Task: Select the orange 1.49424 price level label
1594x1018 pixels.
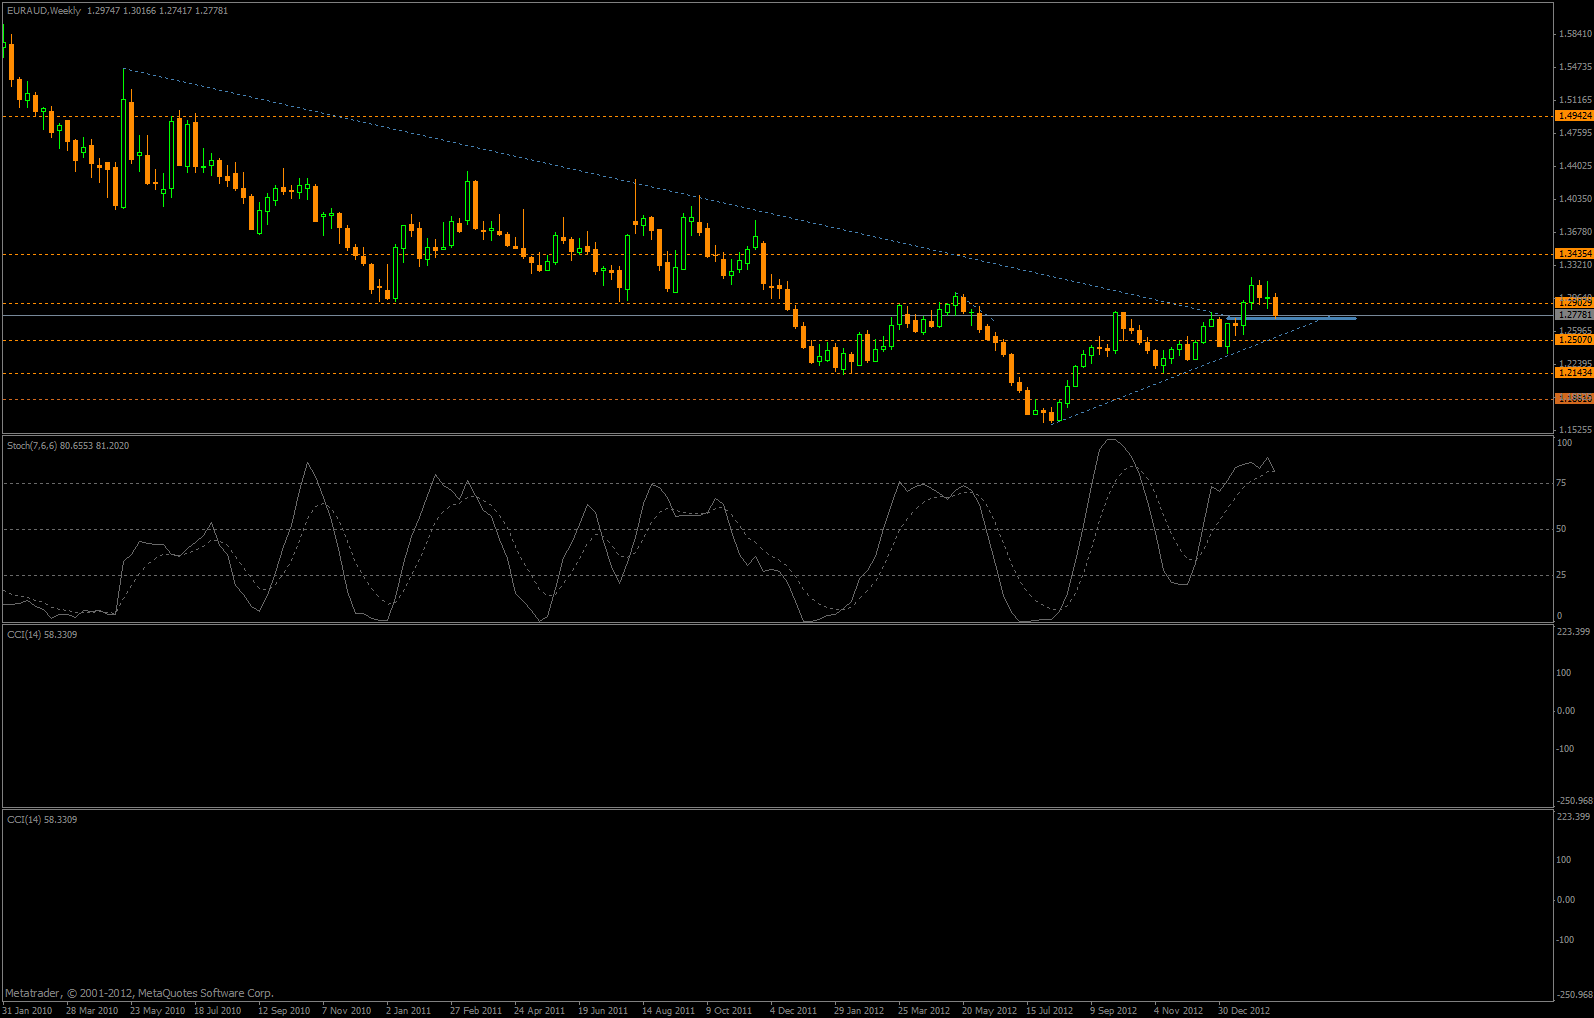Action: point(1574,116)
